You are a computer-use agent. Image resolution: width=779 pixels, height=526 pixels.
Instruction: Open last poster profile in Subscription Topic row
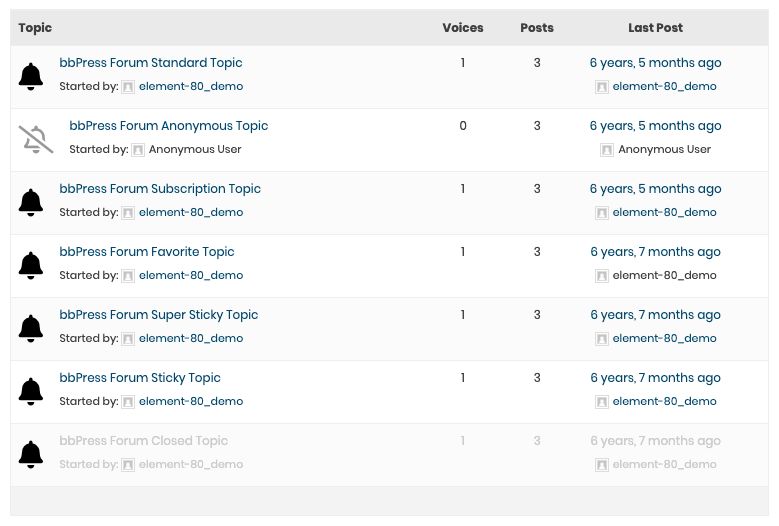(664, 213)
